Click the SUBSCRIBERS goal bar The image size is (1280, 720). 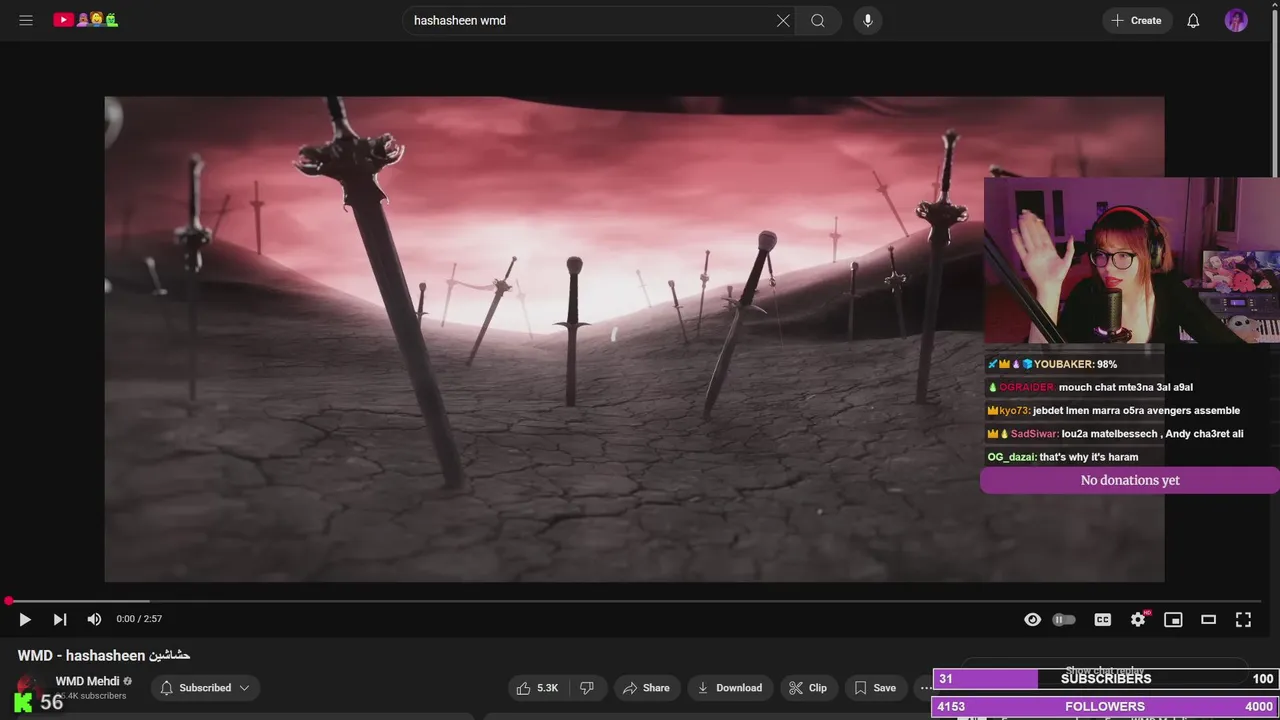pyautogui.click(x=1106, y=679)
